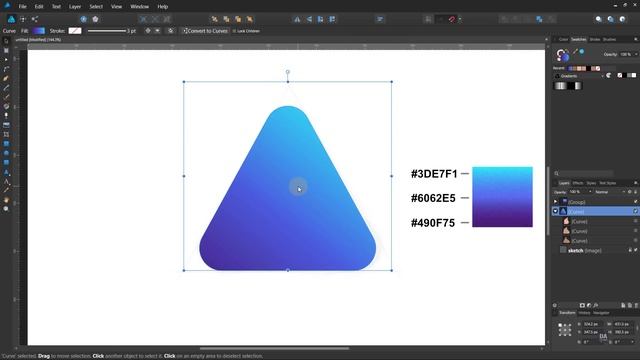
Task: Click the transform anchor point selector
Action: (x=565, y=329)
